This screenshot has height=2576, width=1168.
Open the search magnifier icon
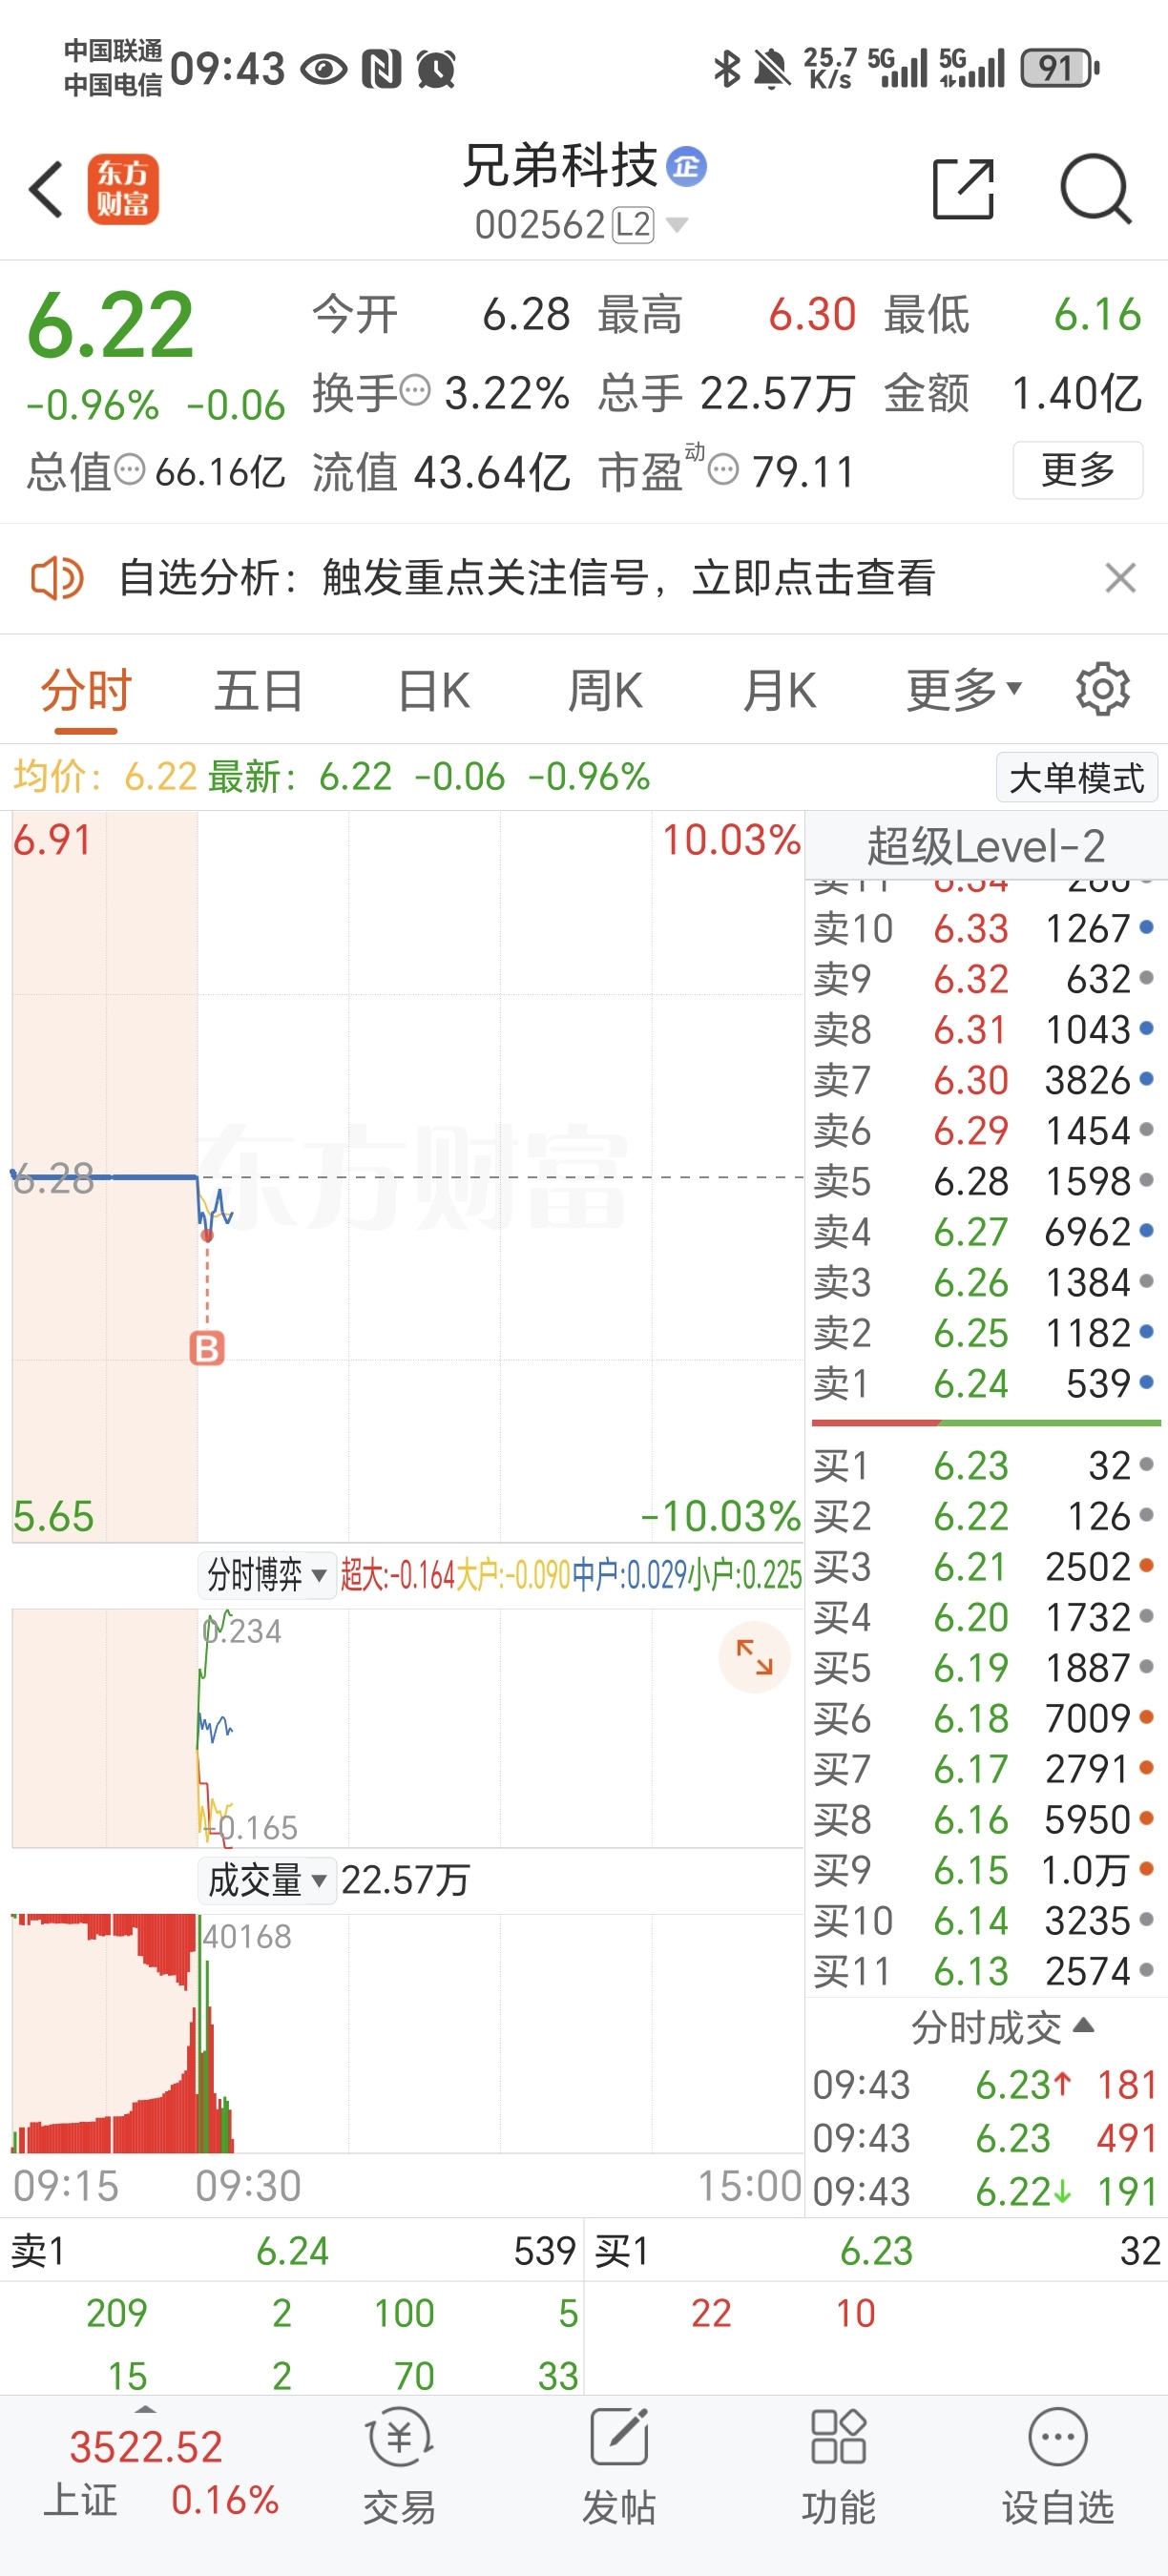coord(1095,189)
